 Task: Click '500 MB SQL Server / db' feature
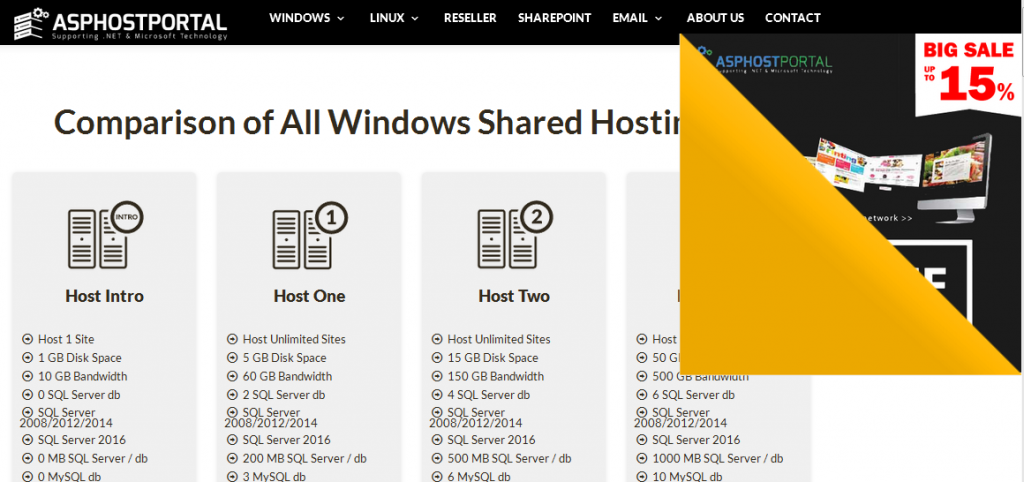pos(509,458)
